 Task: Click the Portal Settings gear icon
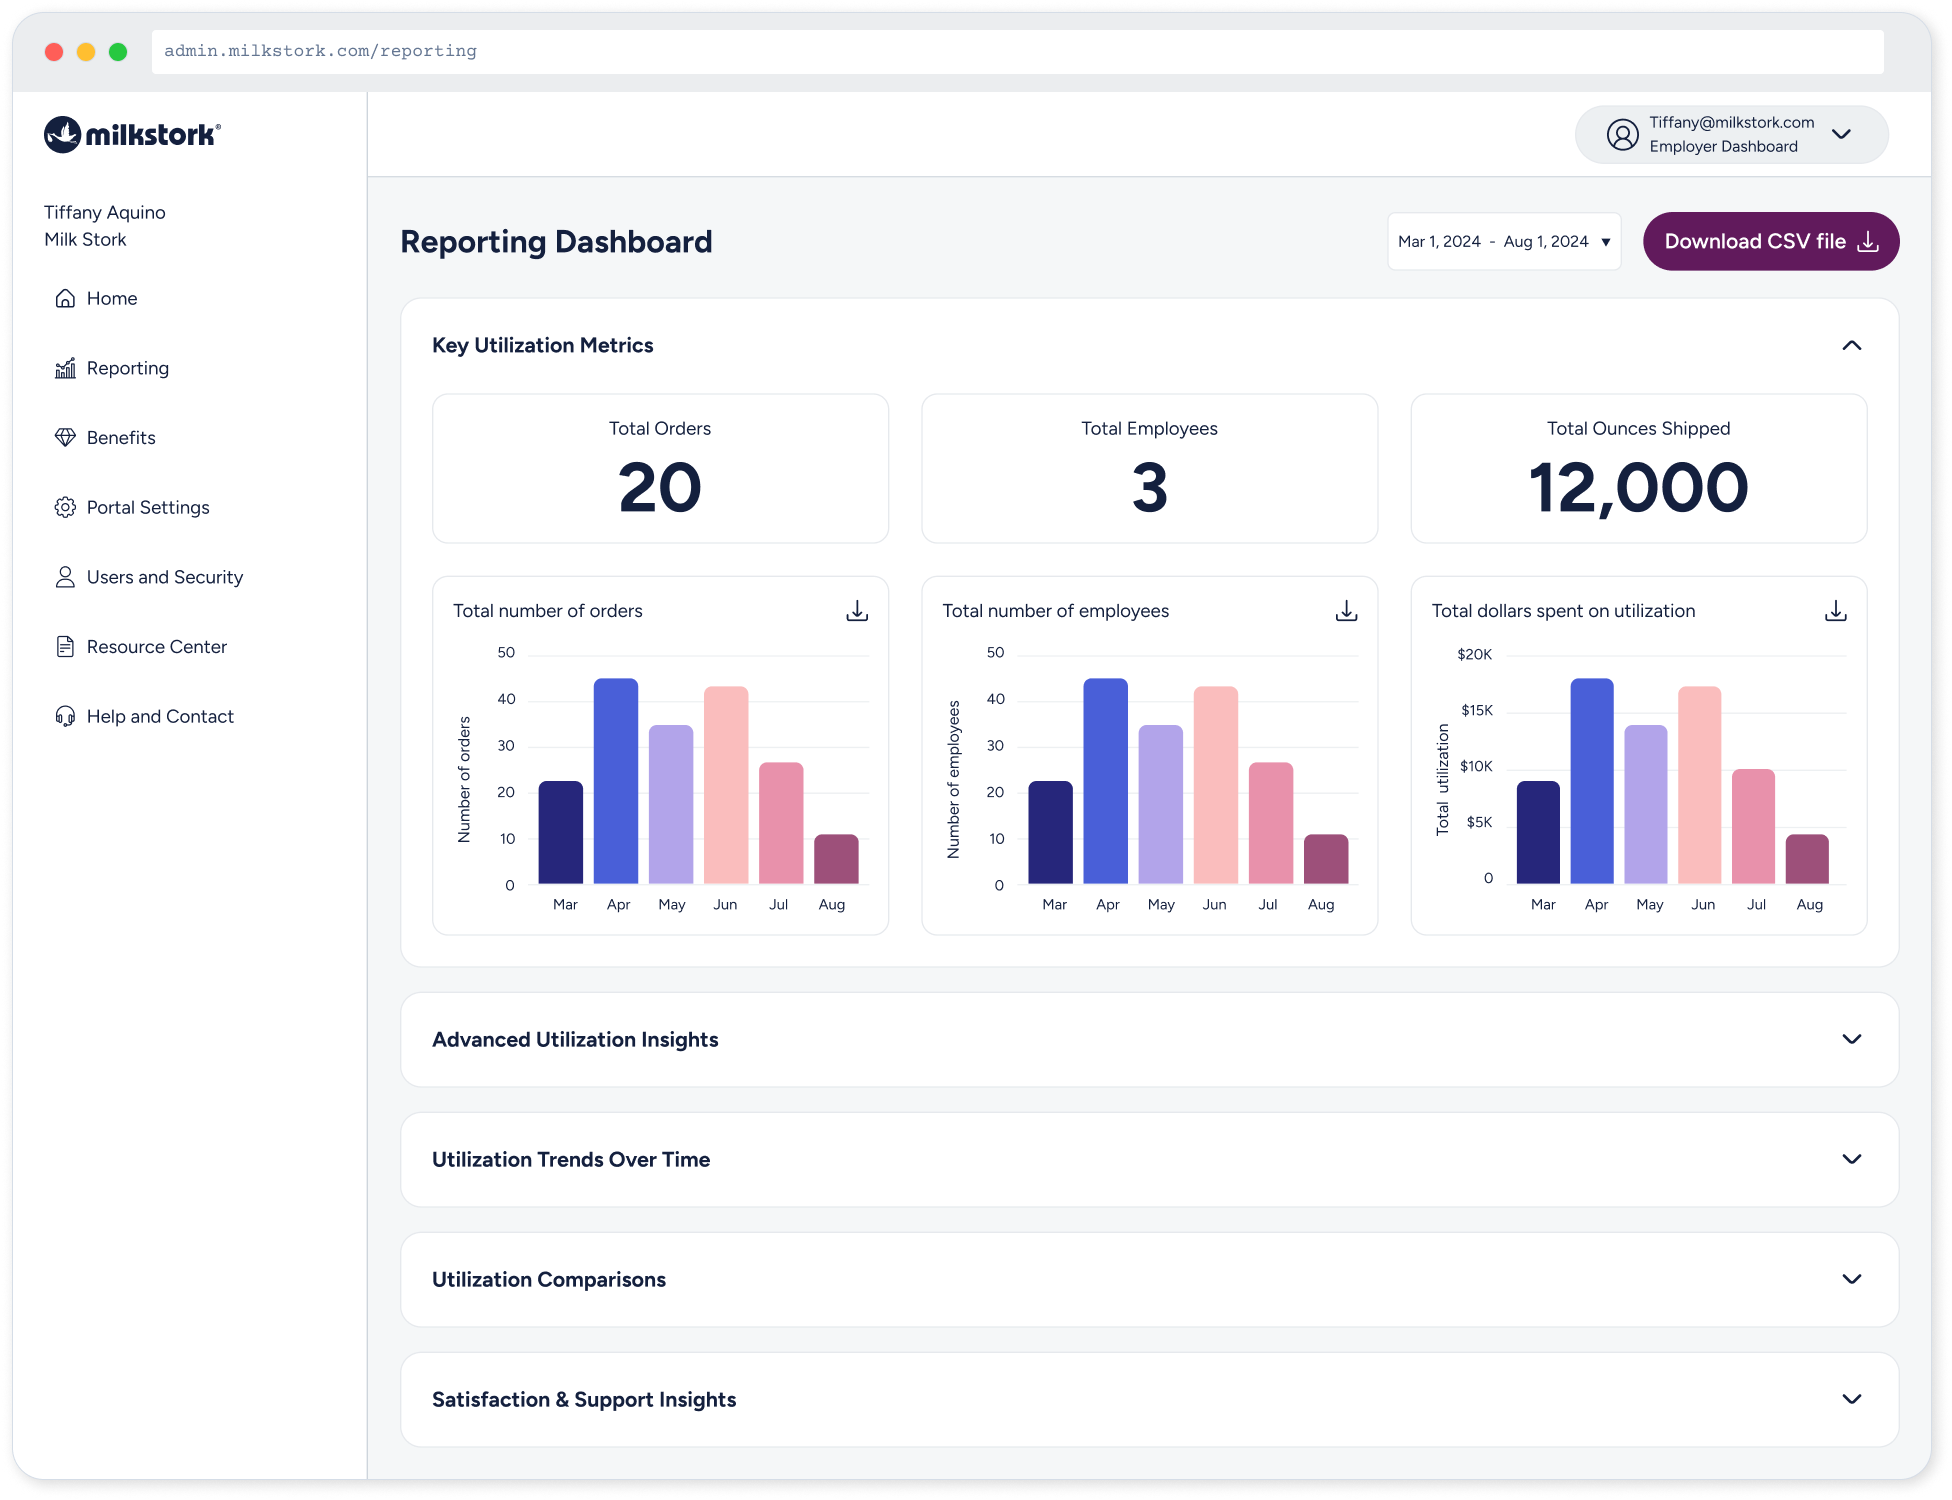[65, 507]
